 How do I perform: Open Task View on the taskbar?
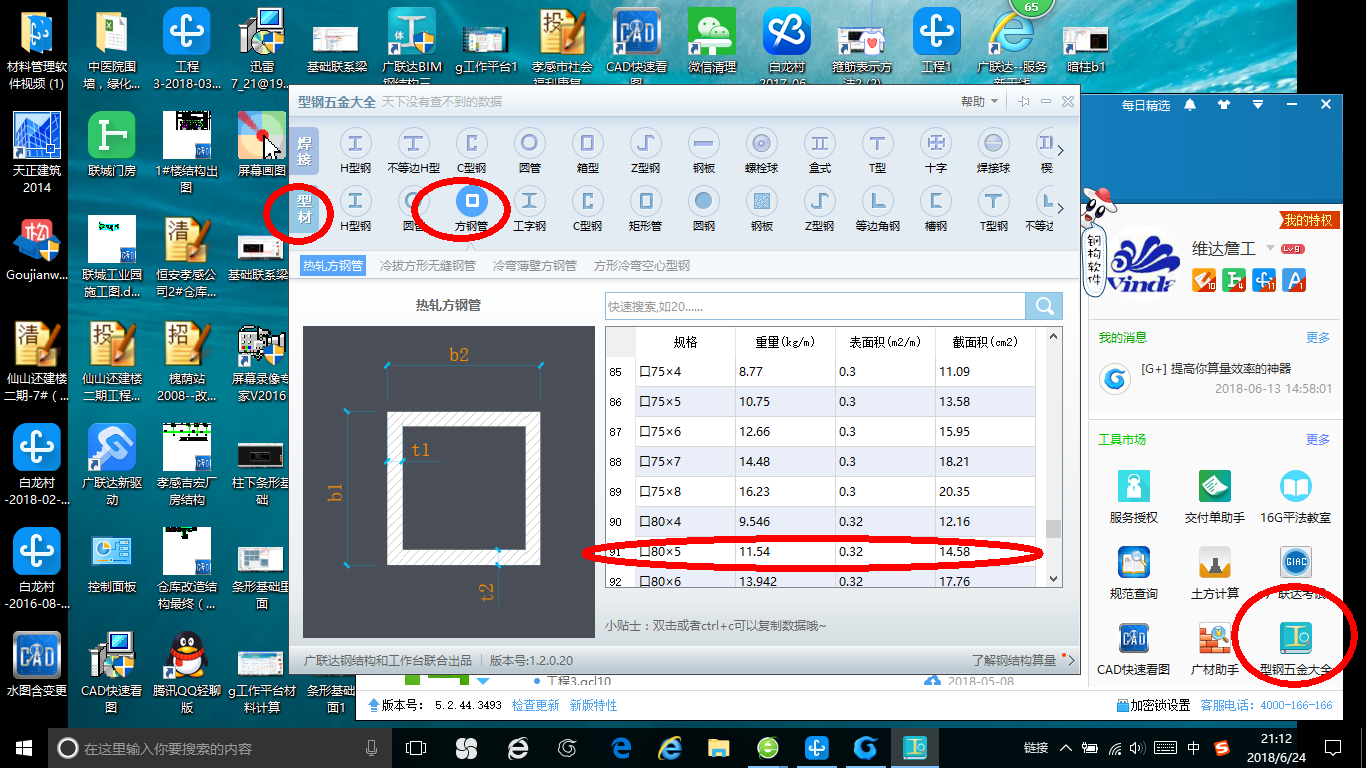tap(415, 747)
